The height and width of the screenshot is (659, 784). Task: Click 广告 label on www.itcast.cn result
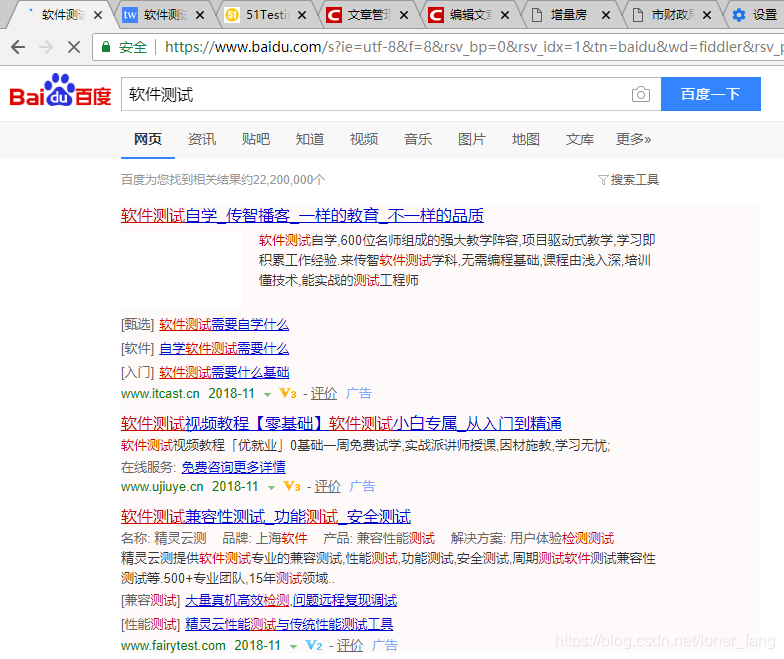coord(360,394)
